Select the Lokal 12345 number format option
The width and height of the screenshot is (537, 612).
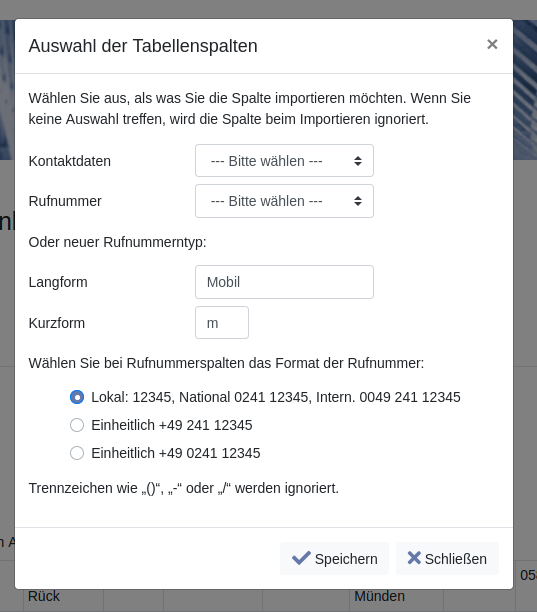pyautogui.click(x=77, y=397)
